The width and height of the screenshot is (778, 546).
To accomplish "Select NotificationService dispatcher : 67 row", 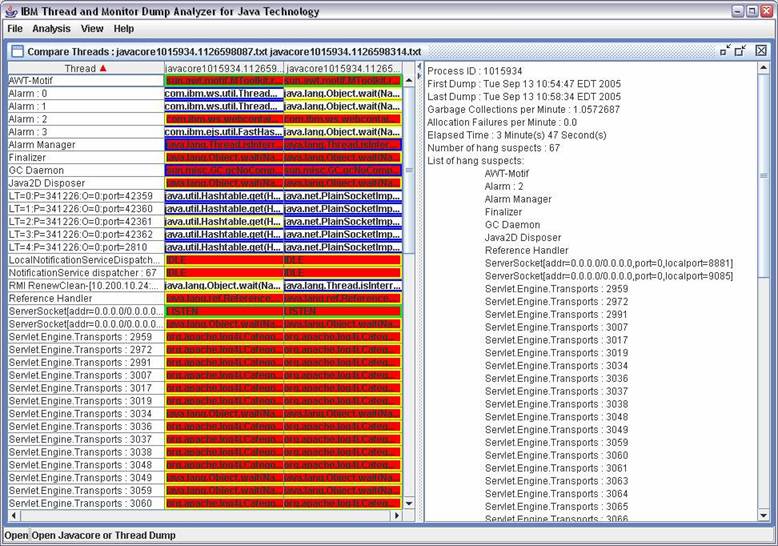I will 205,273.
